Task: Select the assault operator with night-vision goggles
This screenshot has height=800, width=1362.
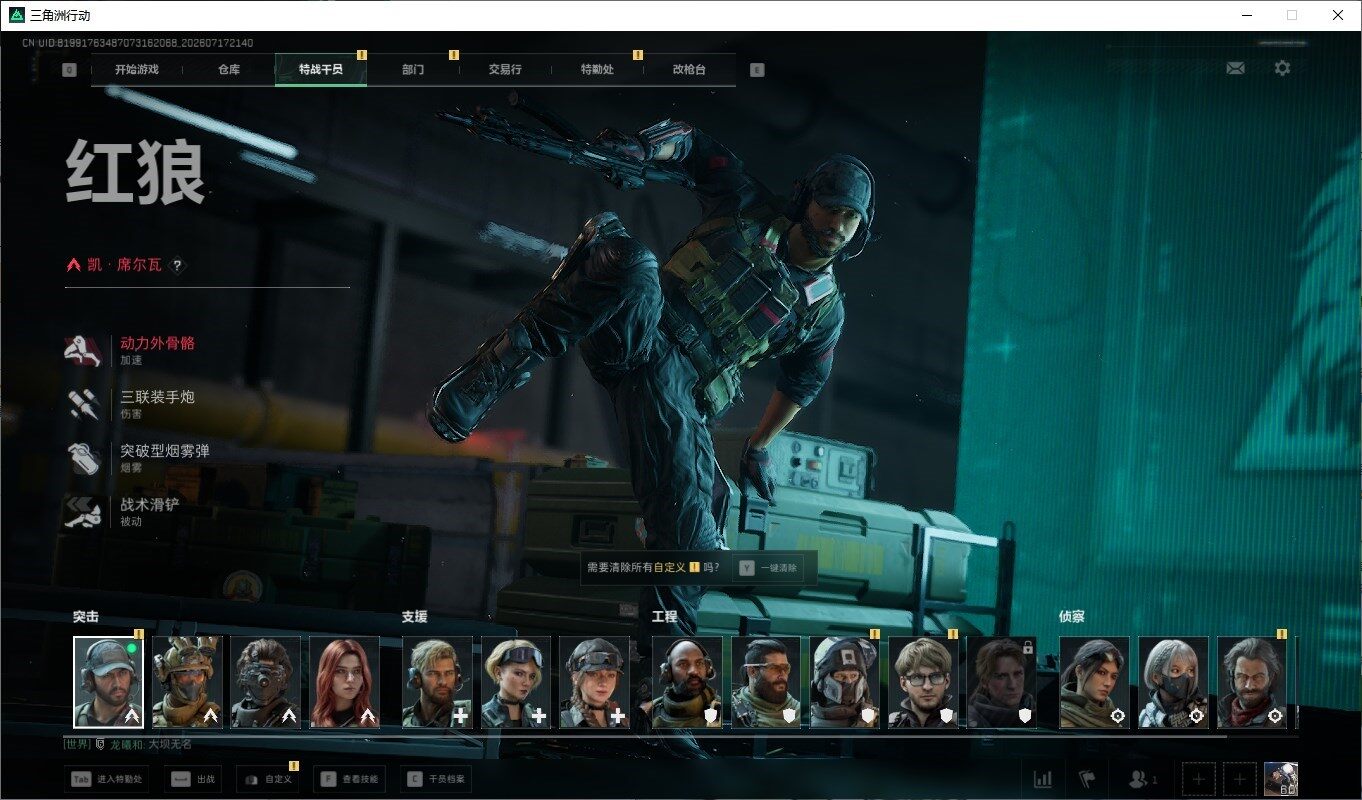Action: [266, 682]
